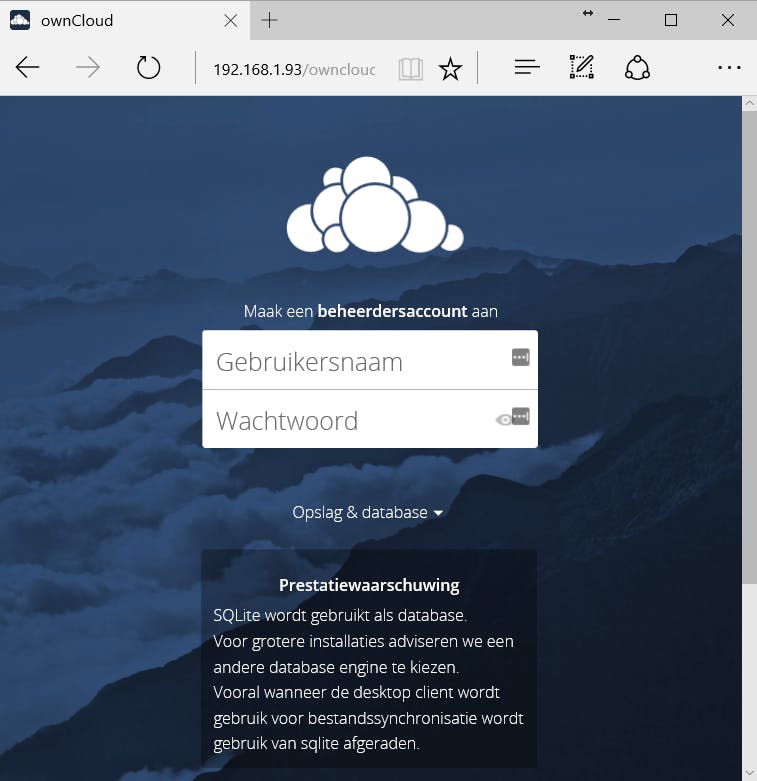757x781 pixels.
Task: Click password manager icon in Gebruikersnaam field
Action: [x=520, y=357]
